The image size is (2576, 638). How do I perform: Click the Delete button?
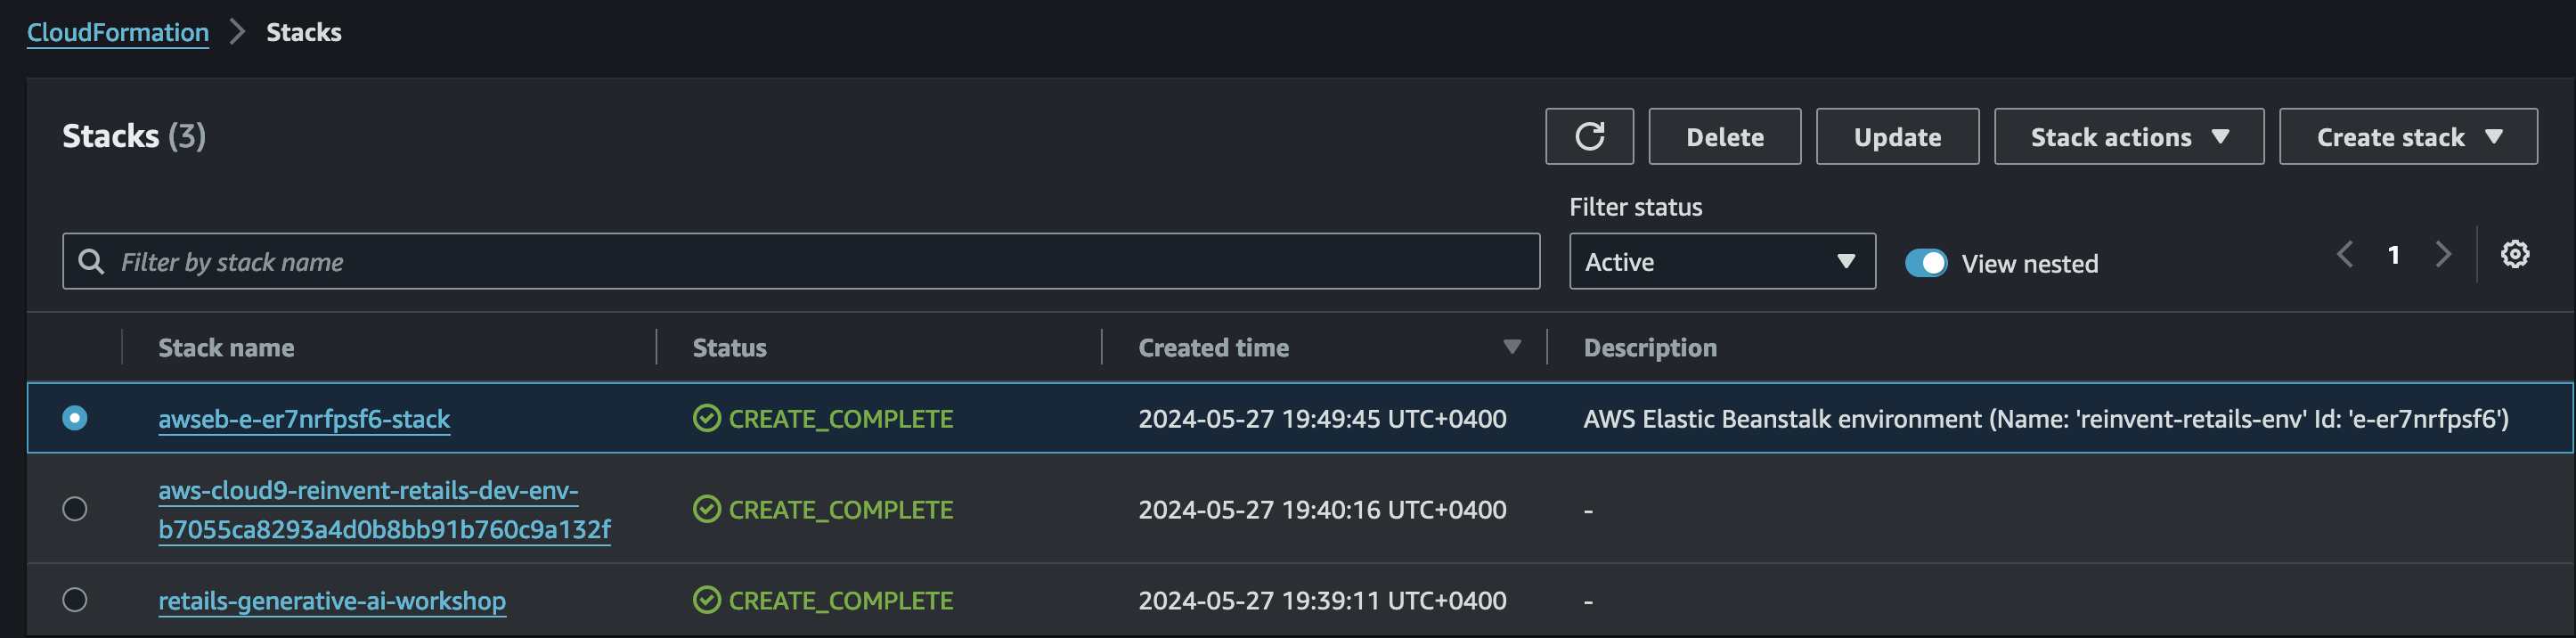pos(1724,137)
